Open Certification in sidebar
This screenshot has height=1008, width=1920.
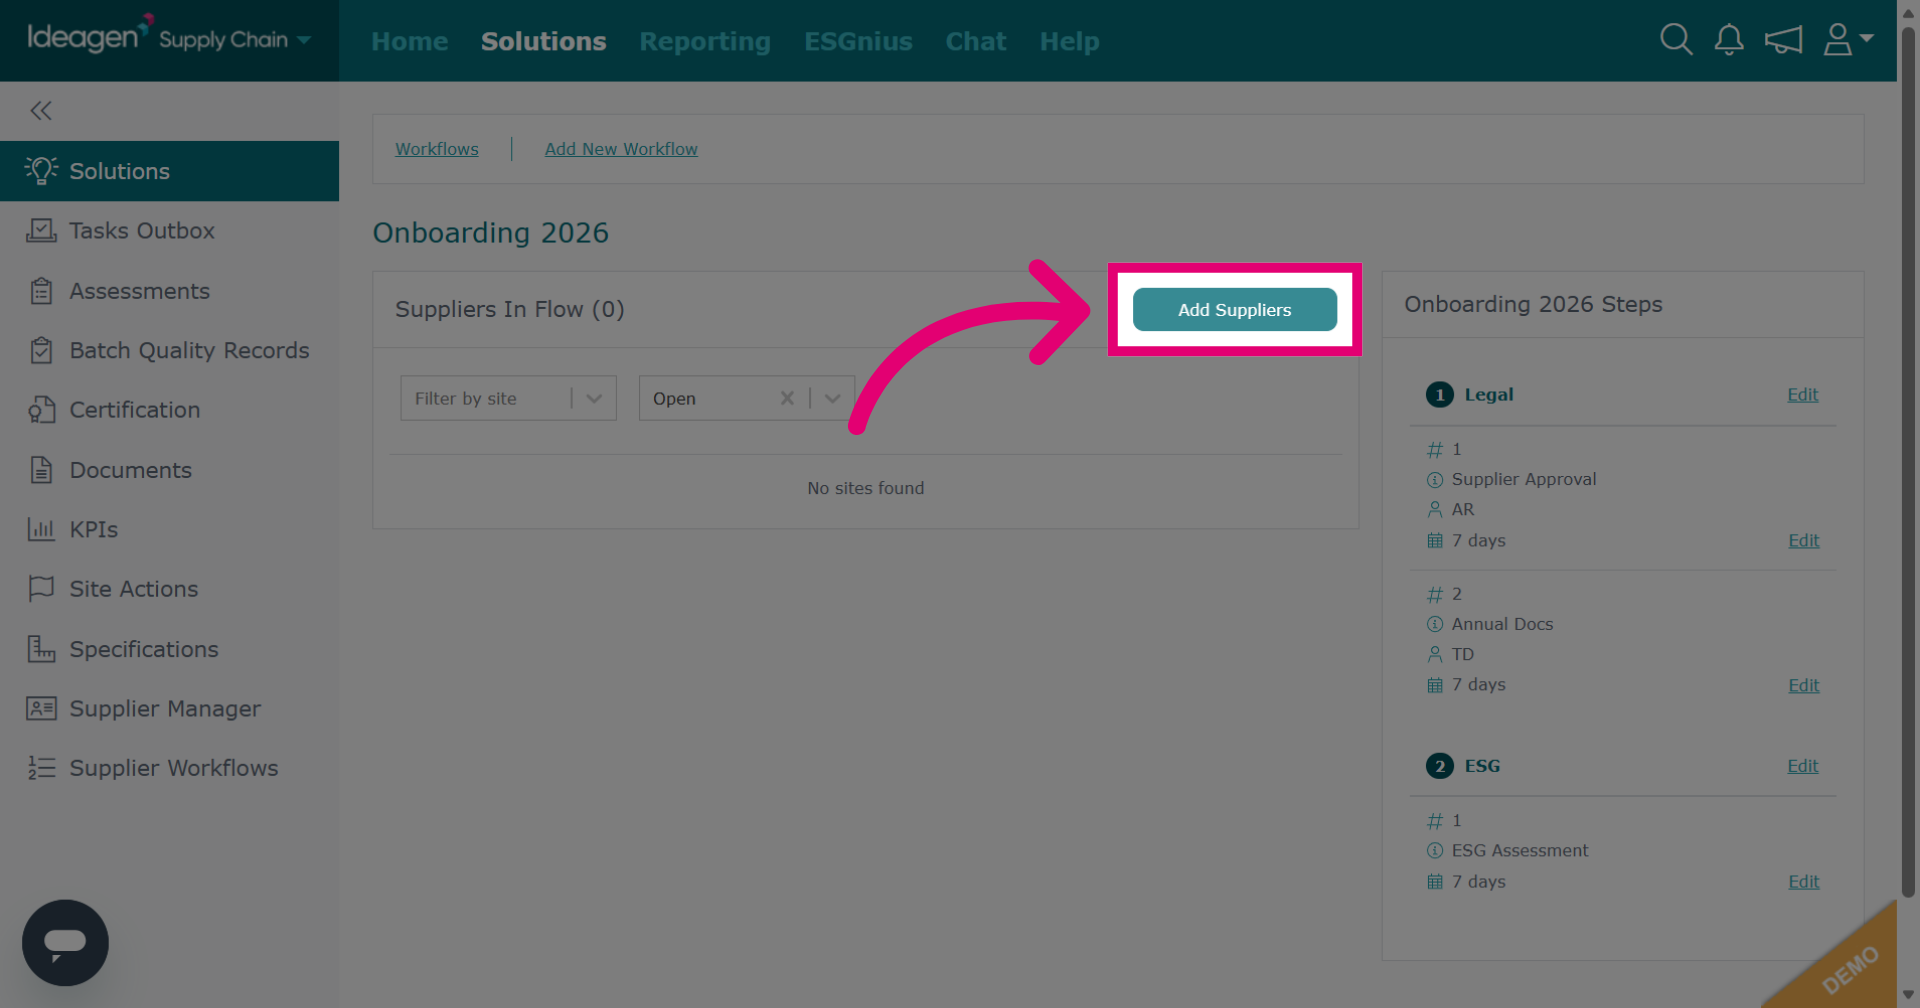pos(170,410)
